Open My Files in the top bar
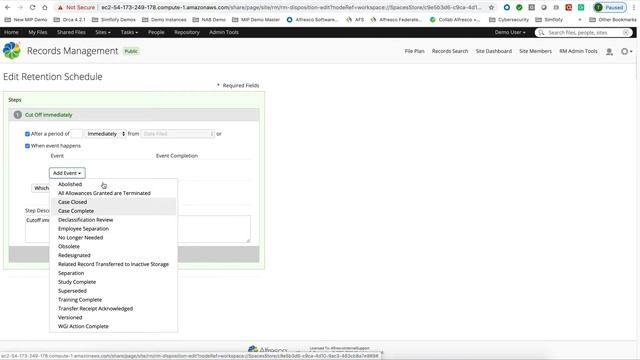 point(38,32)
